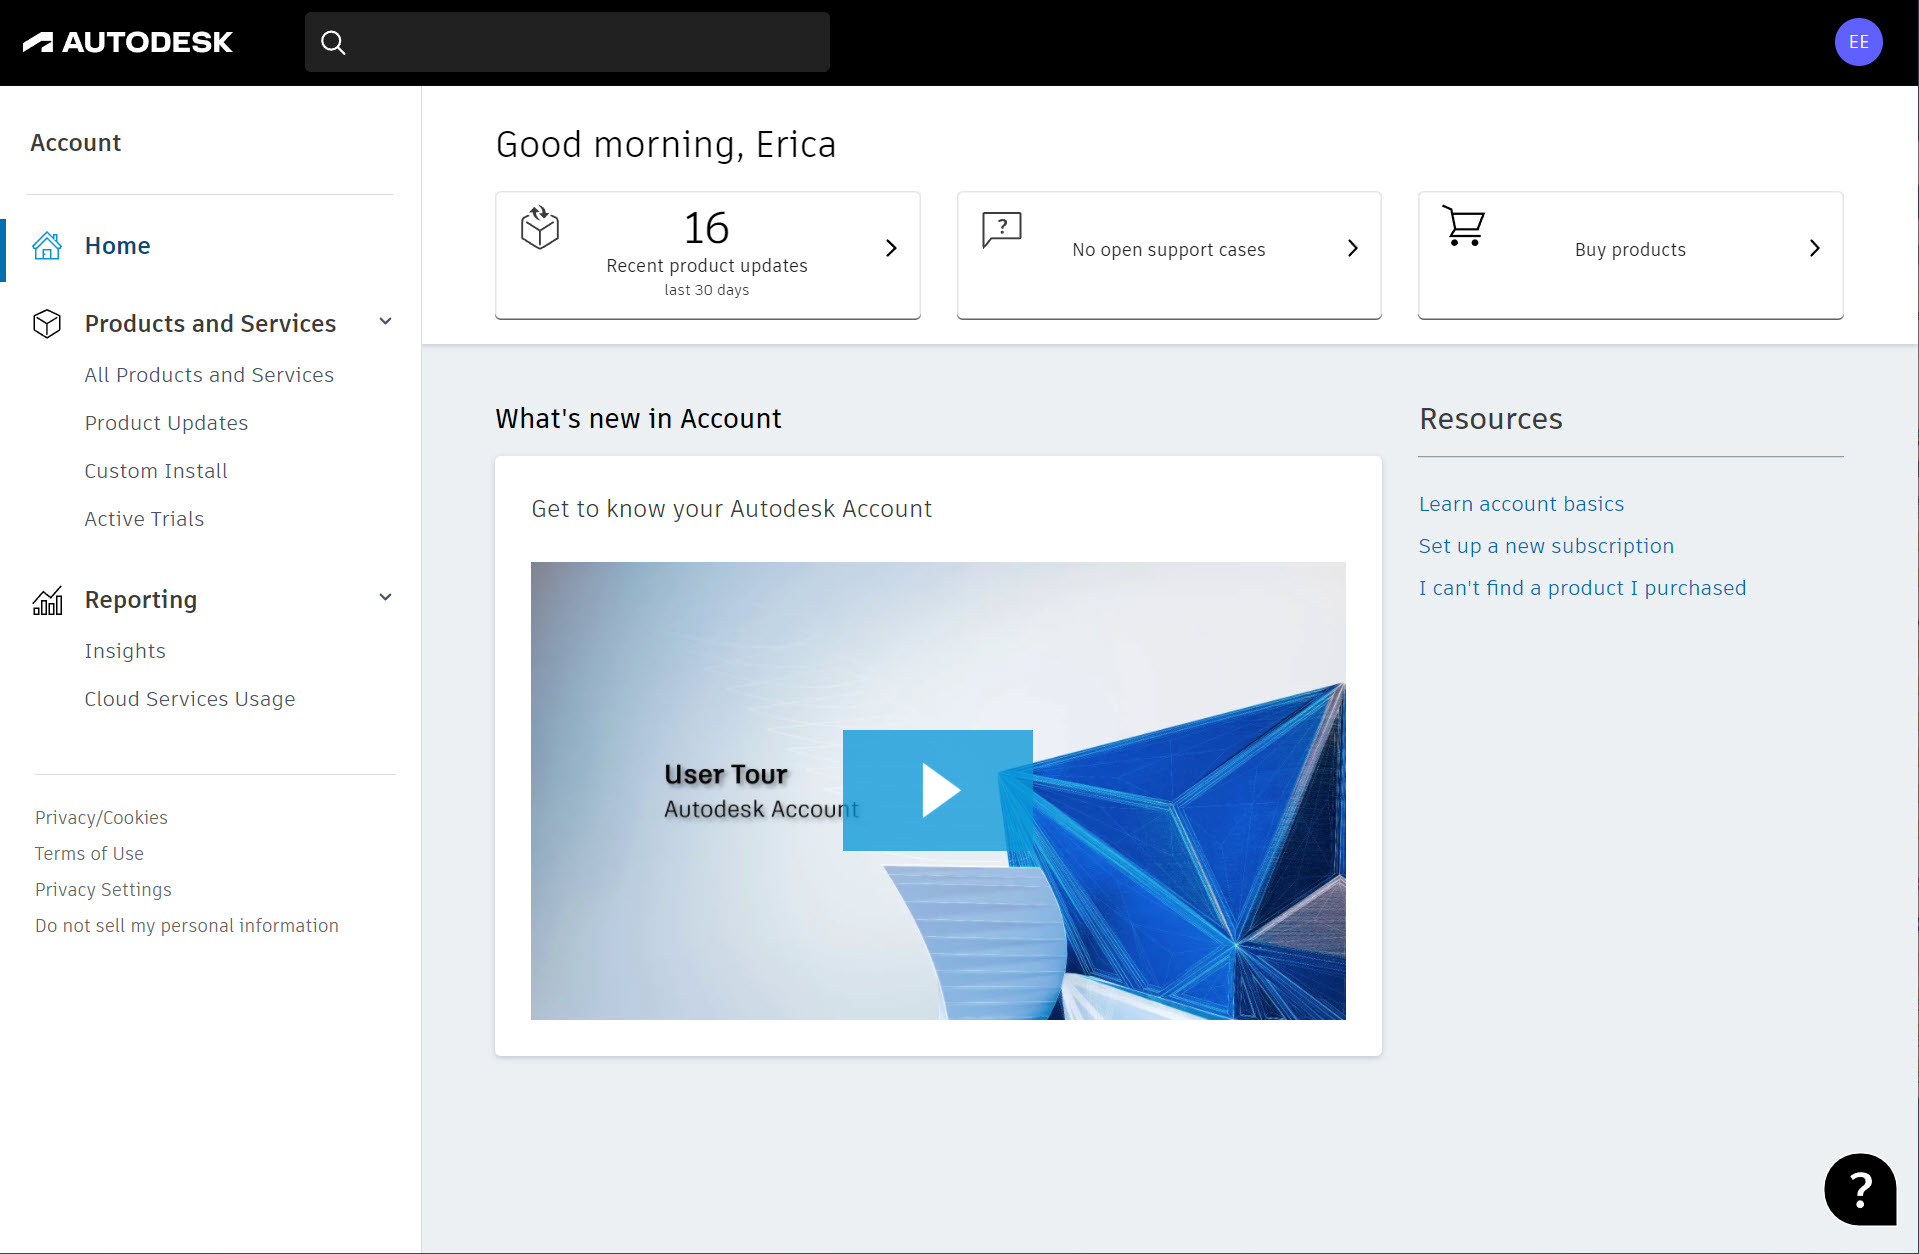Image resolution: width=1919 pixels, height=1254 pixels.
Task: Open Learn account basics link
Action: click(x=1521, y=504)
